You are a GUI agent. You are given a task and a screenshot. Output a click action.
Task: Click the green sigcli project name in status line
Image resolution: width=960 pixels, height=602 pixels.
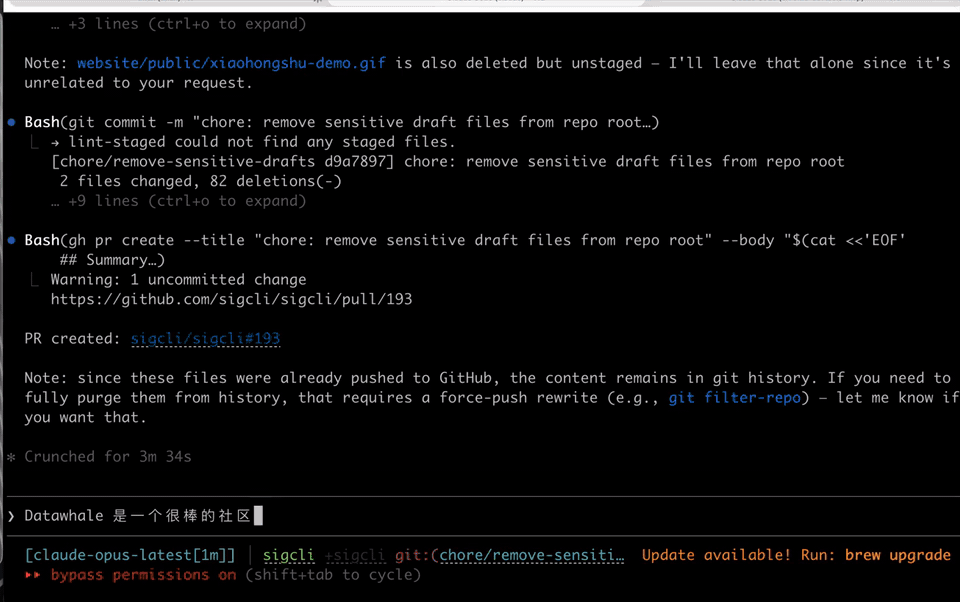[x=288, y=555]
